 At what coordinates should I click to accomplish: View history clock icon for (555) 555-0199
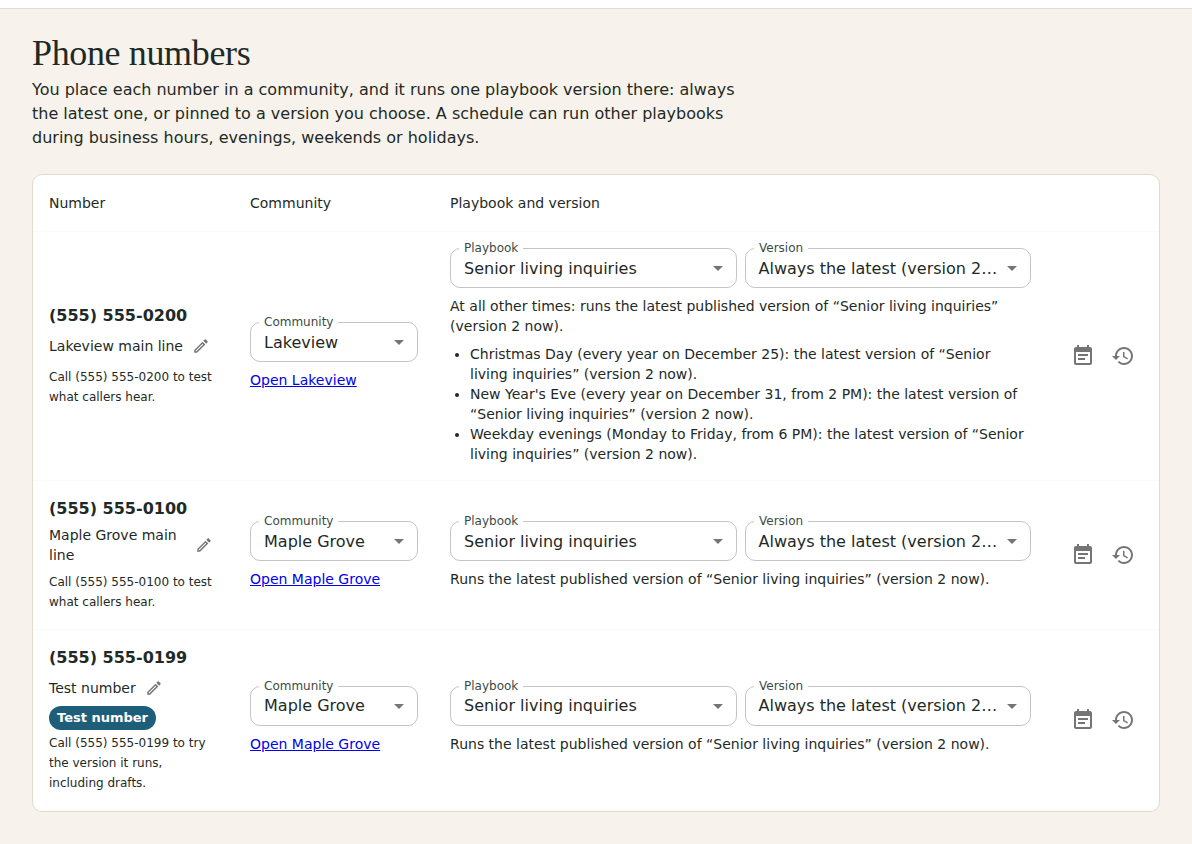pyautogui.click(x=1123, y=719)
